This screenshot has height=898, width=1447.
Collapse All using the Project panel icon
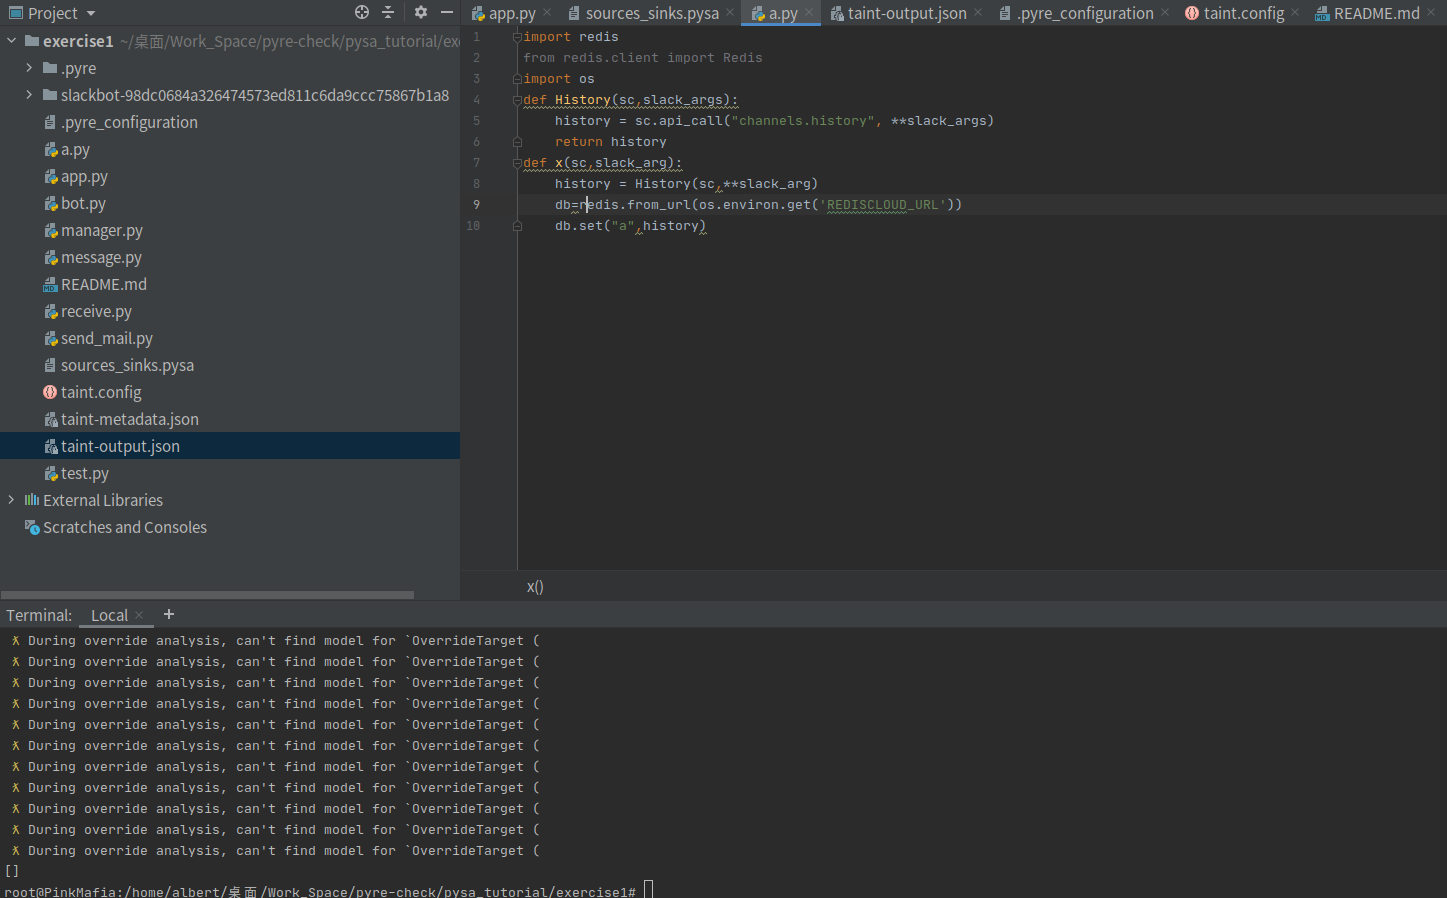(x=388, y=13)
